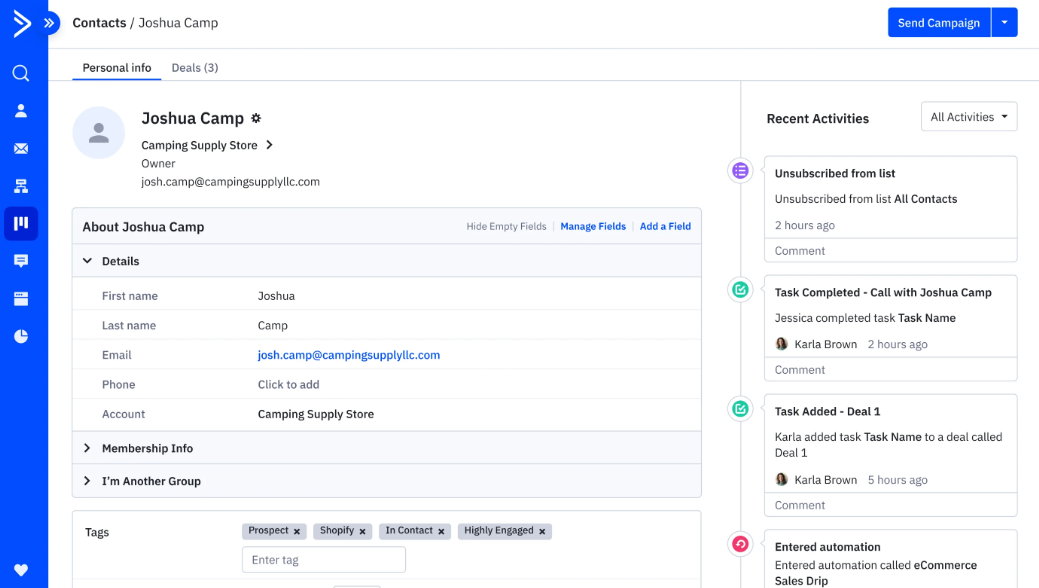This screenshot has width=1039, height=588.
Task: Click the gear icon beside Joshua Camp's name
Action: 256,118
